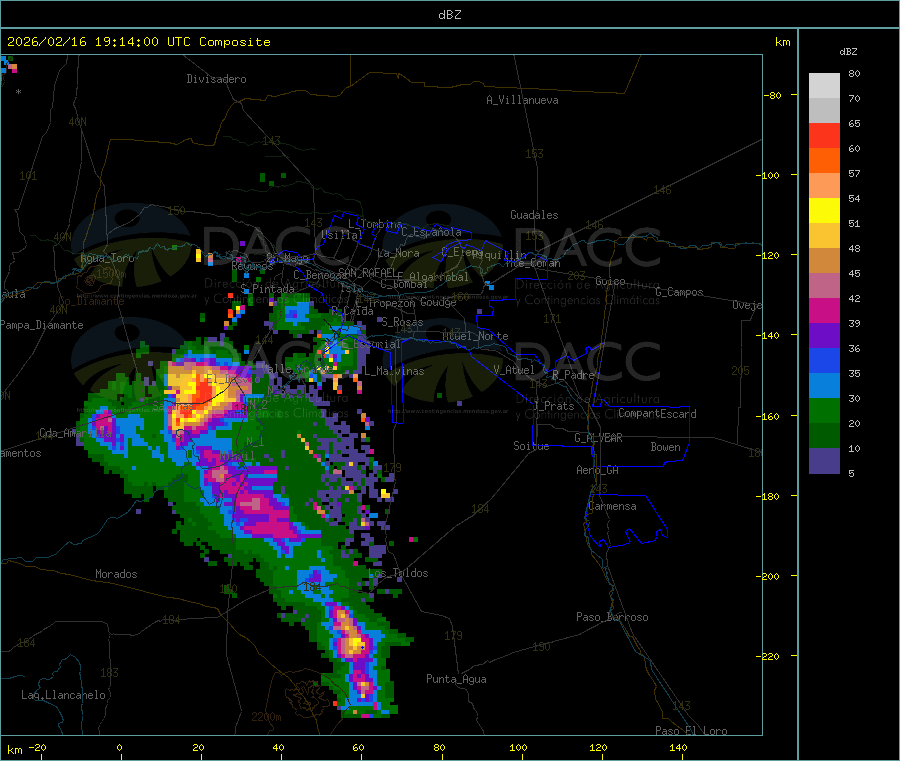This screenshot has width=900, height=761.
Task: Click the 'dBZ' title at the top
Action: [449, 15]
